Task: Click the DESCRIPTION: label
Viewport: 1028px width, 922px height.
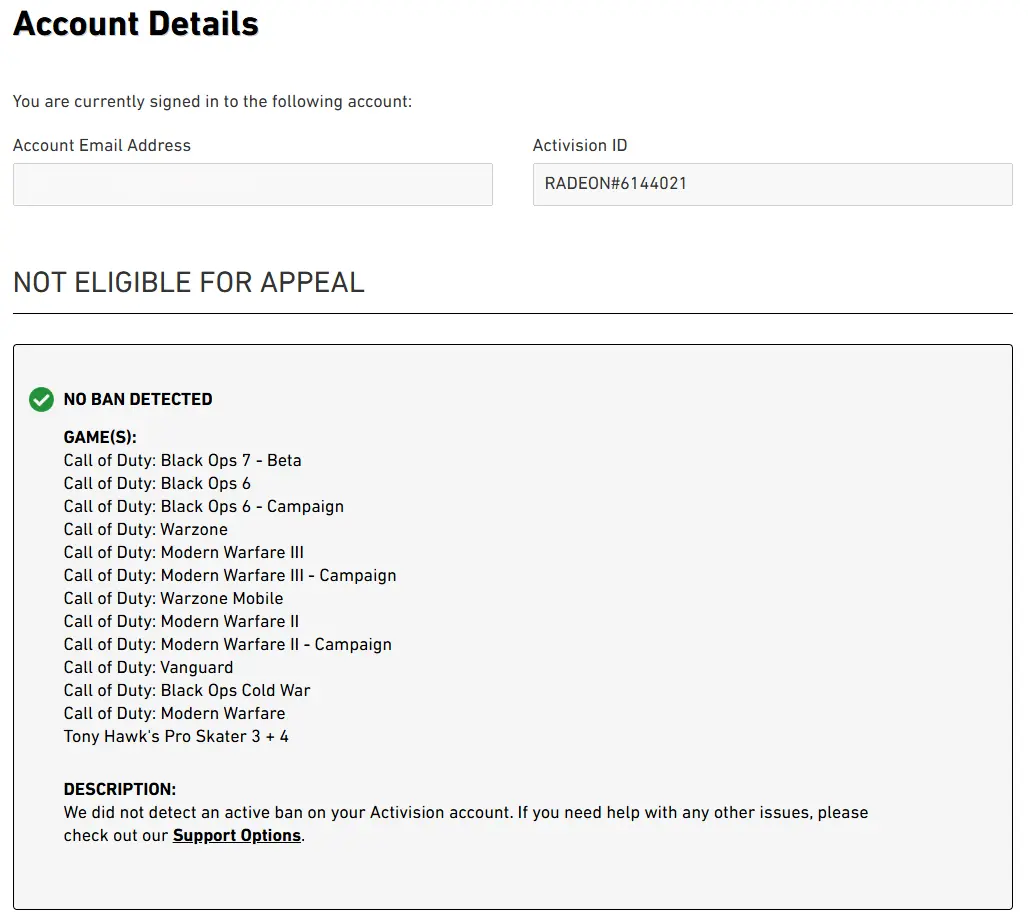Action: coord(120,790)
